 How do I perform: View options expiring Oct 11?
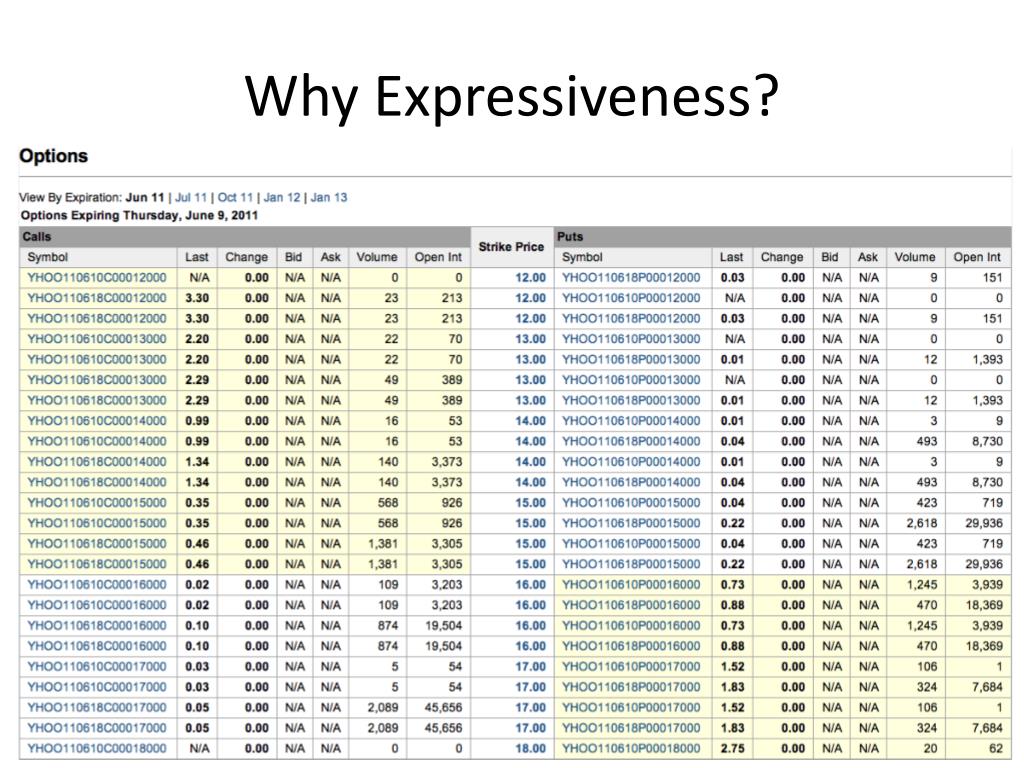pyautogui.click(x=235, y=197)
